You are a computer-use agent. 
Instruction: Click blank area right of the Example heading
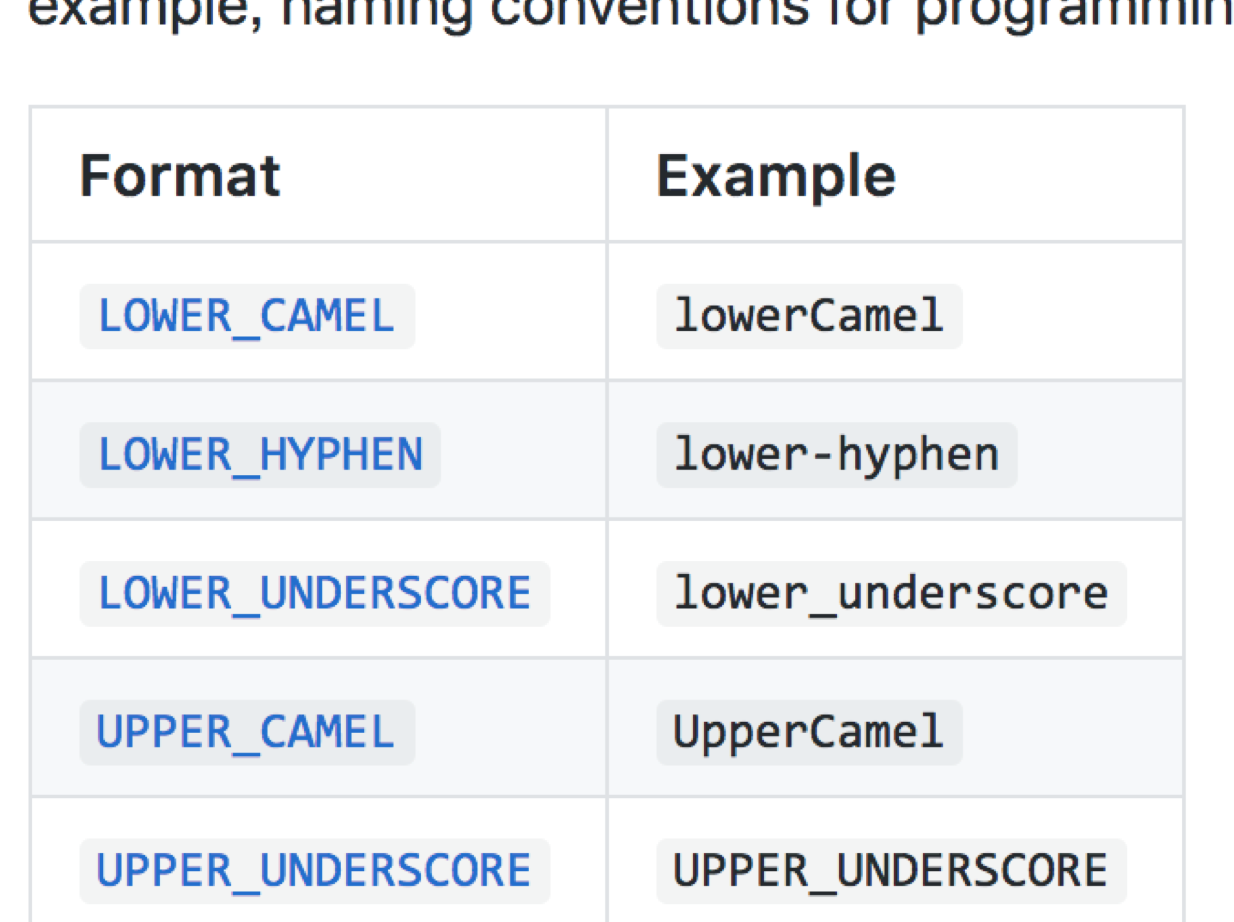[1040, 176]
